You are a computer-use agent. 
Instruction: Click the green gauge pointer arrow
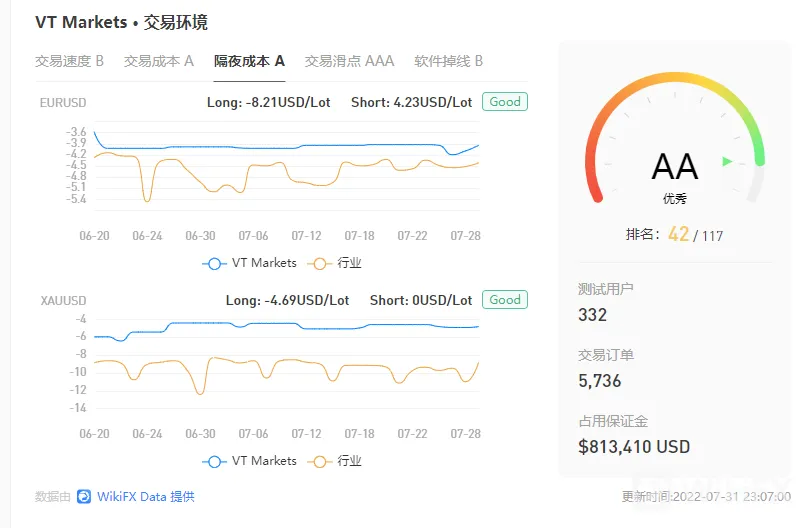point(727,161)
